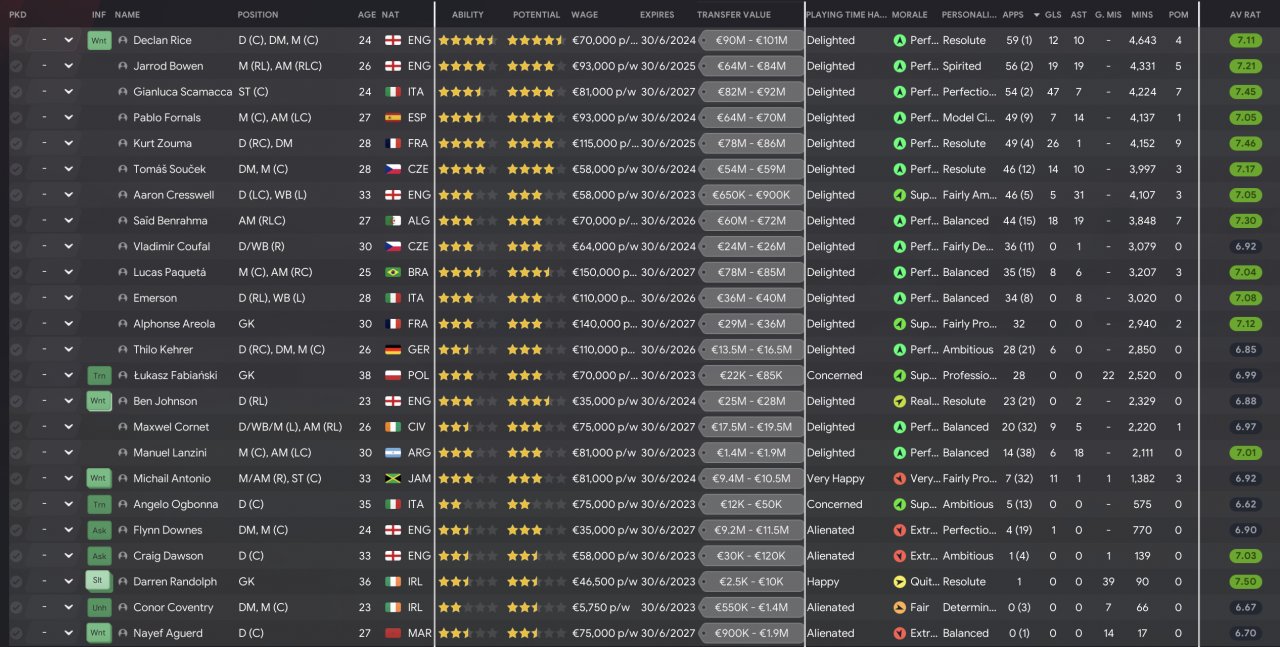Click Michail Antonio's red morale icon
Viewport: 1280px width, 647px height.
point(900,479)
